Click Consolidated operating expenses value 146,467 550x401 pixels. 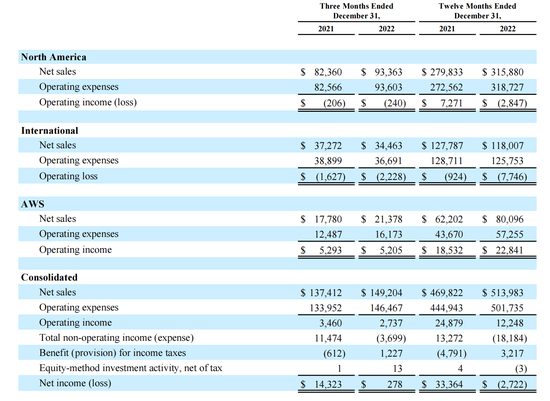tap(386, 308)
